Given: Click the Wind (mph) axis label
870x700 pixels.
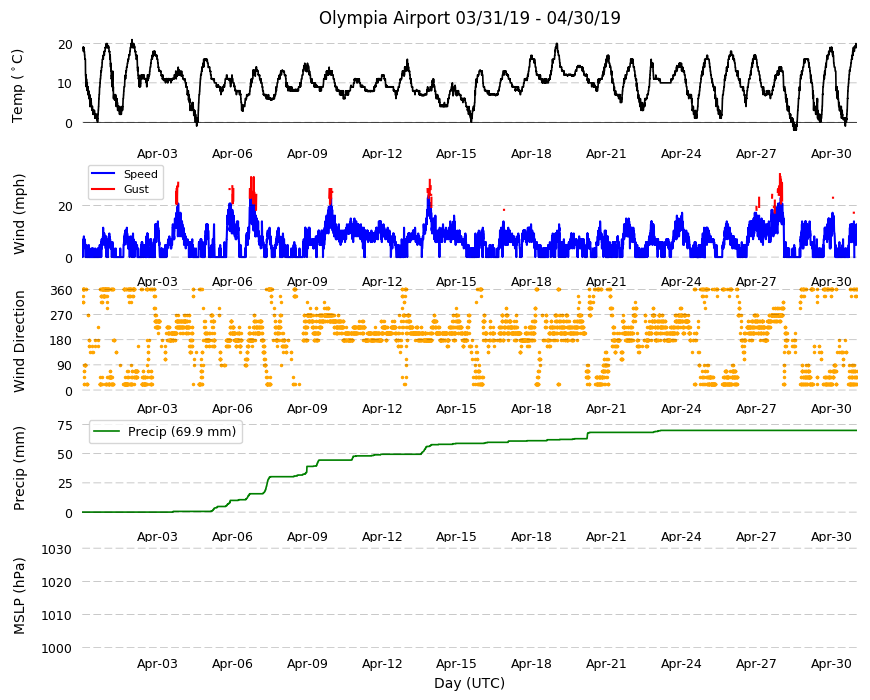Looking at the screenshot, I should pos(19,214).
